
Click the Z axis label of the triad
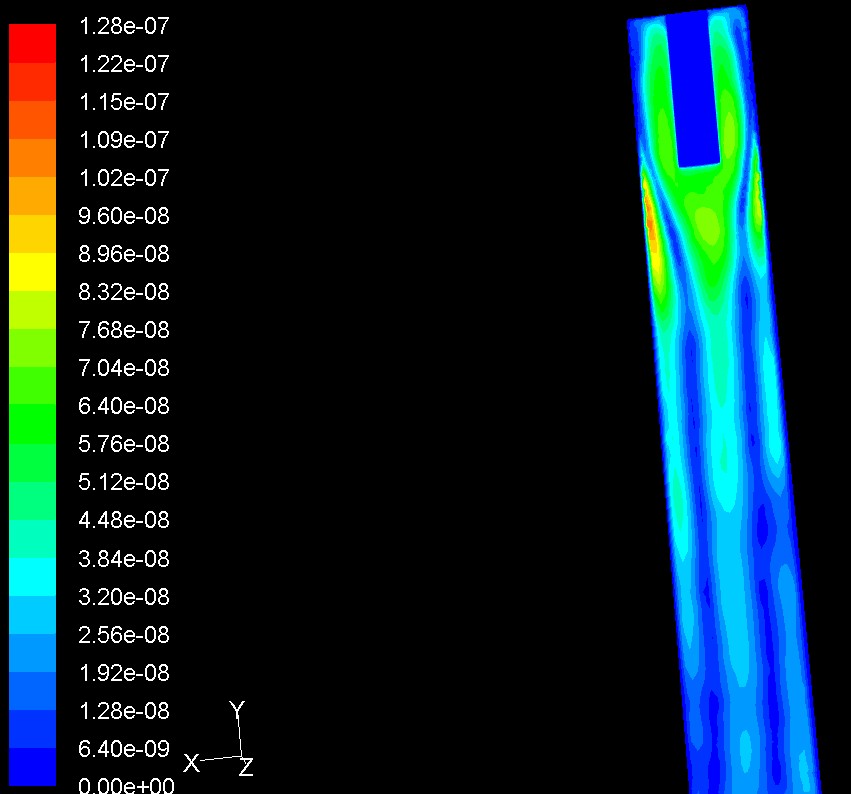pyautogui.click(x=246, y=768)
